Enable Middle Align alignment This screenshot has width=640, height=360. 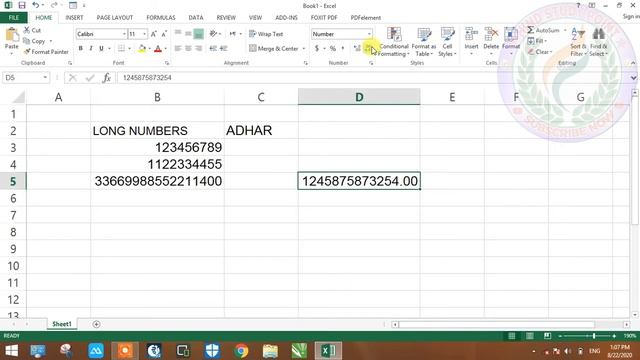point(188,34)
